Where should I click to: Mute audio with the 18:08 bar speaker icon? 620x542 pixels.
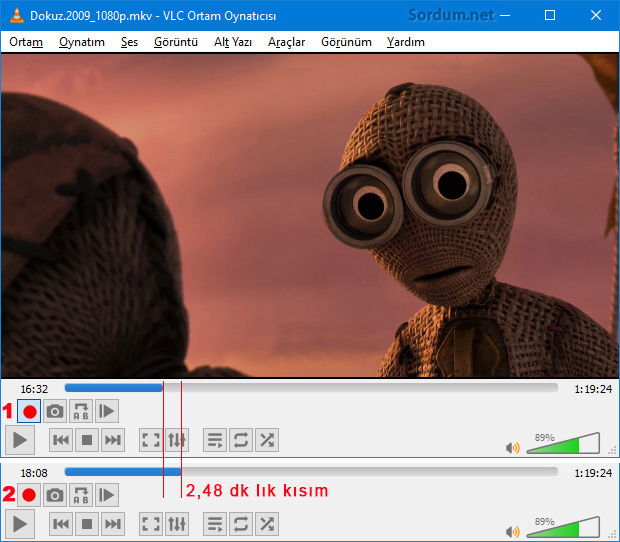pyautogui.click(x=513, y=531)
